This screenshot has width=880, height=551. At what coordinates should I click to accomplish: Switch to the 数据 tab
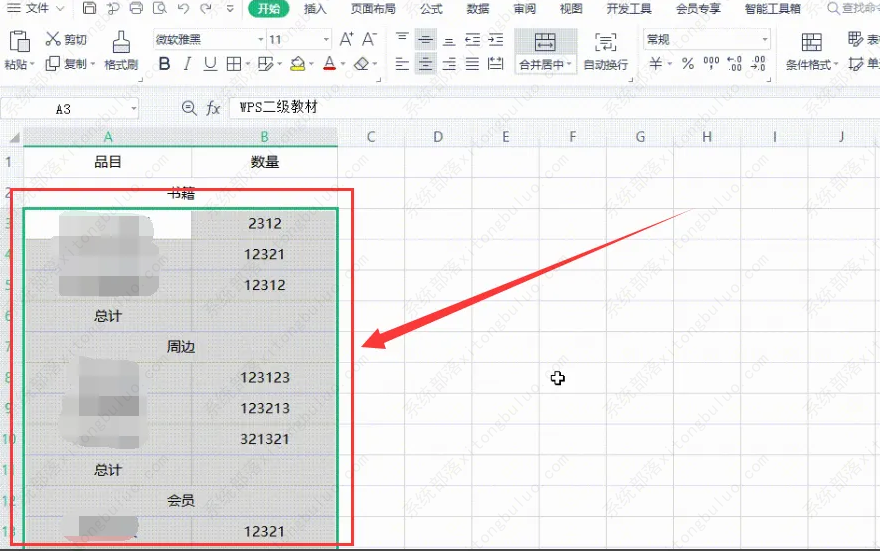click(478, 8)
